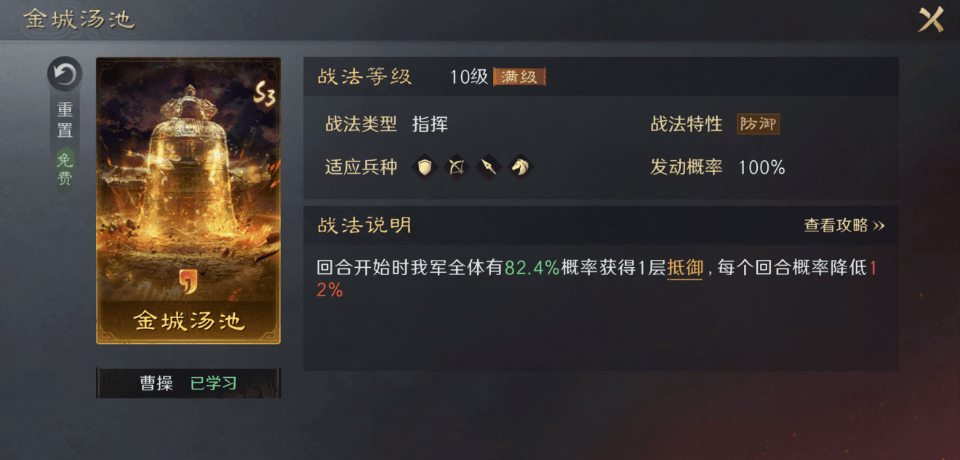960x460 pixels.
Task: Tap the horse cavalry troop icon
Action: pyautogui.click(x=520, y=167)
